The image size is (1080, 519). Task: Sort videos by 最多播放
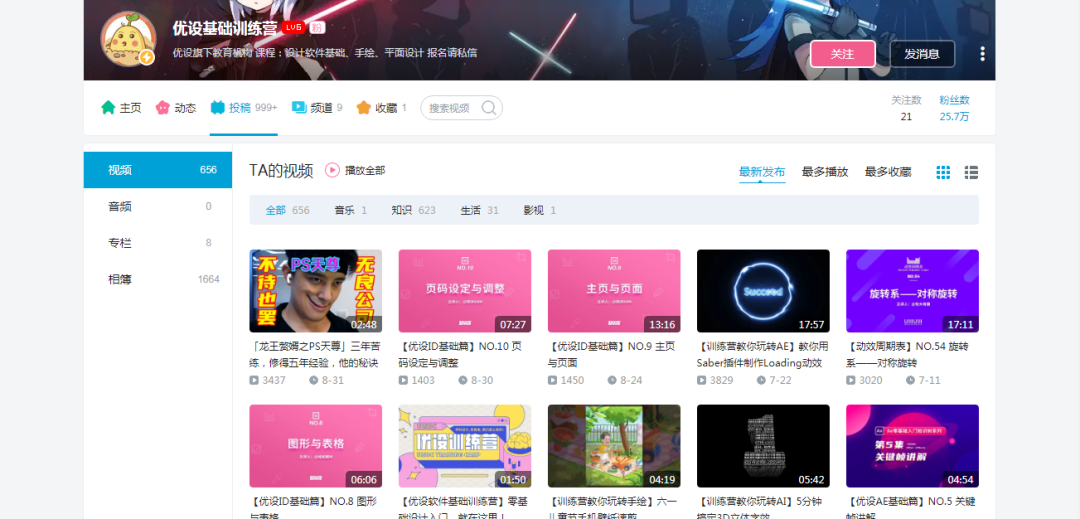pyautogui.click(x=824, y=172)
